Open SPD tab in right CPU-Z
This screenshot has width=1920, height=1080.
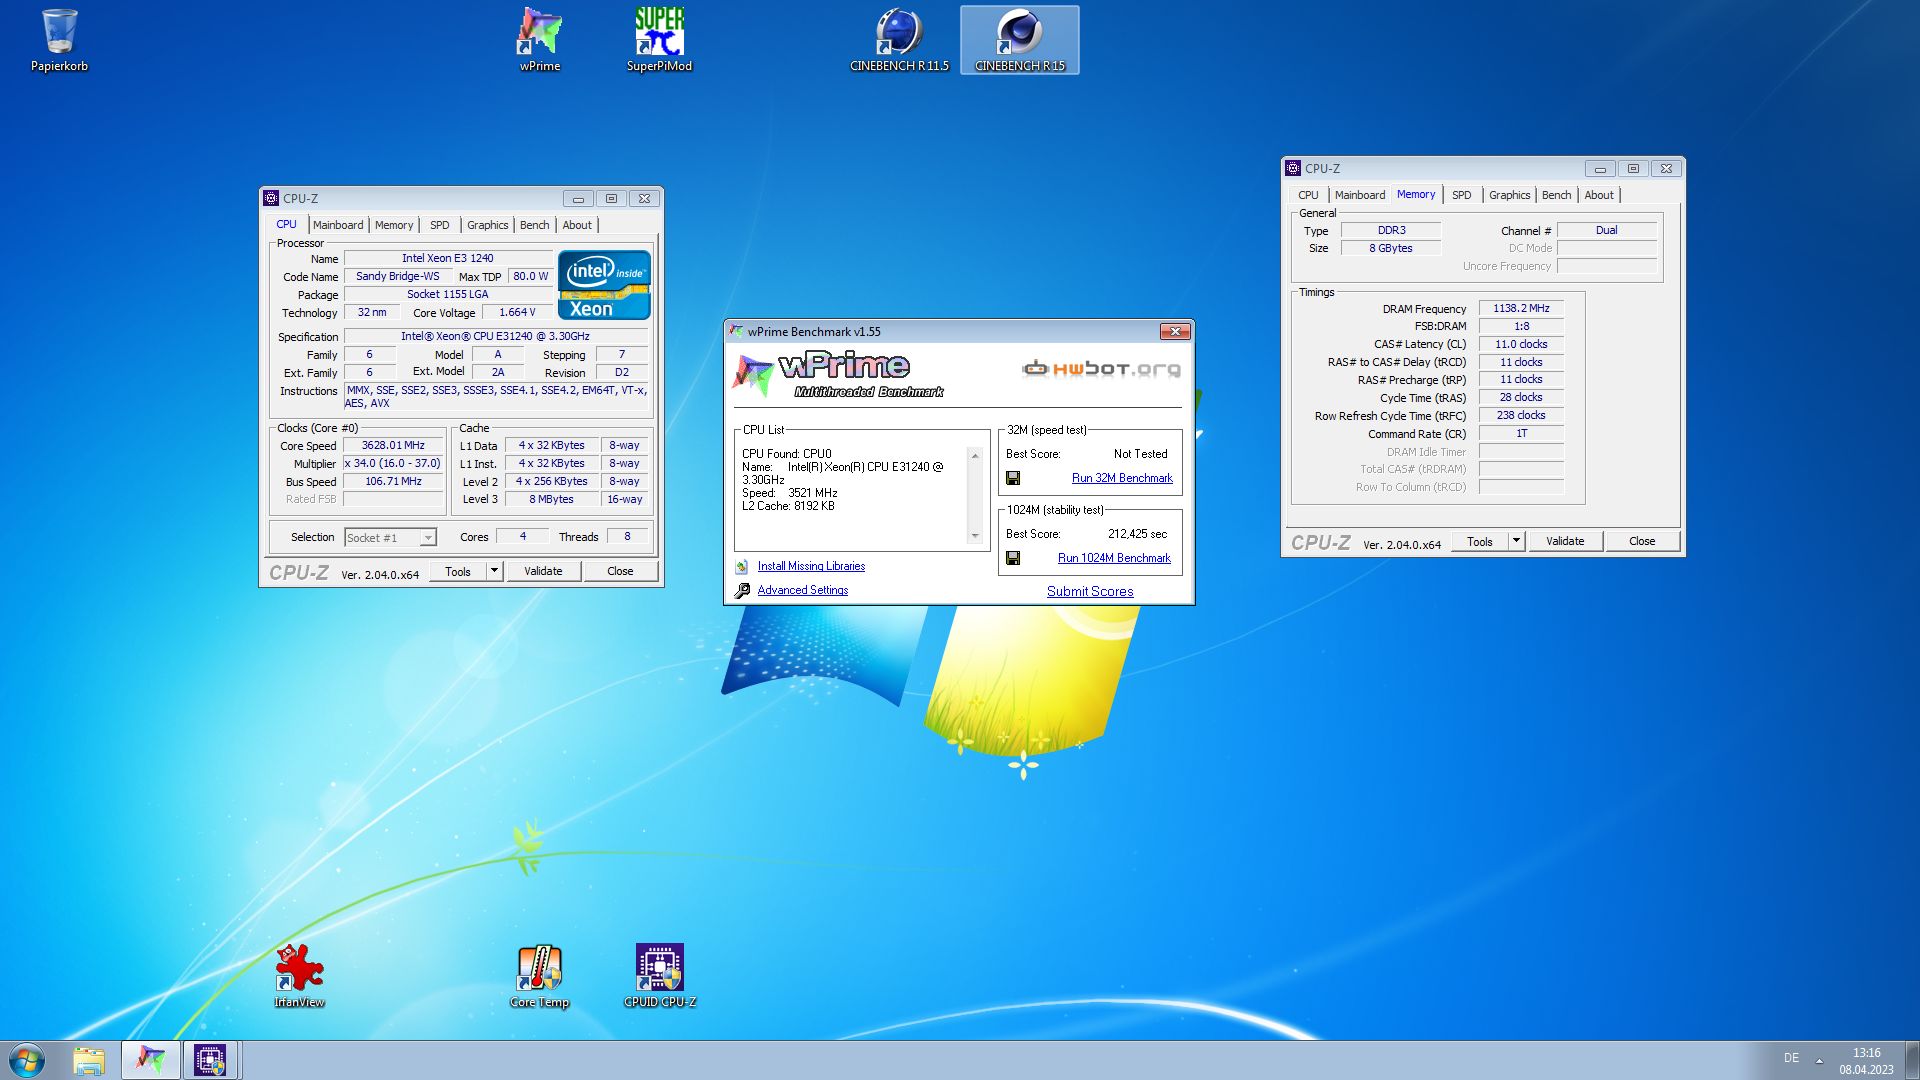point(1462,195)
